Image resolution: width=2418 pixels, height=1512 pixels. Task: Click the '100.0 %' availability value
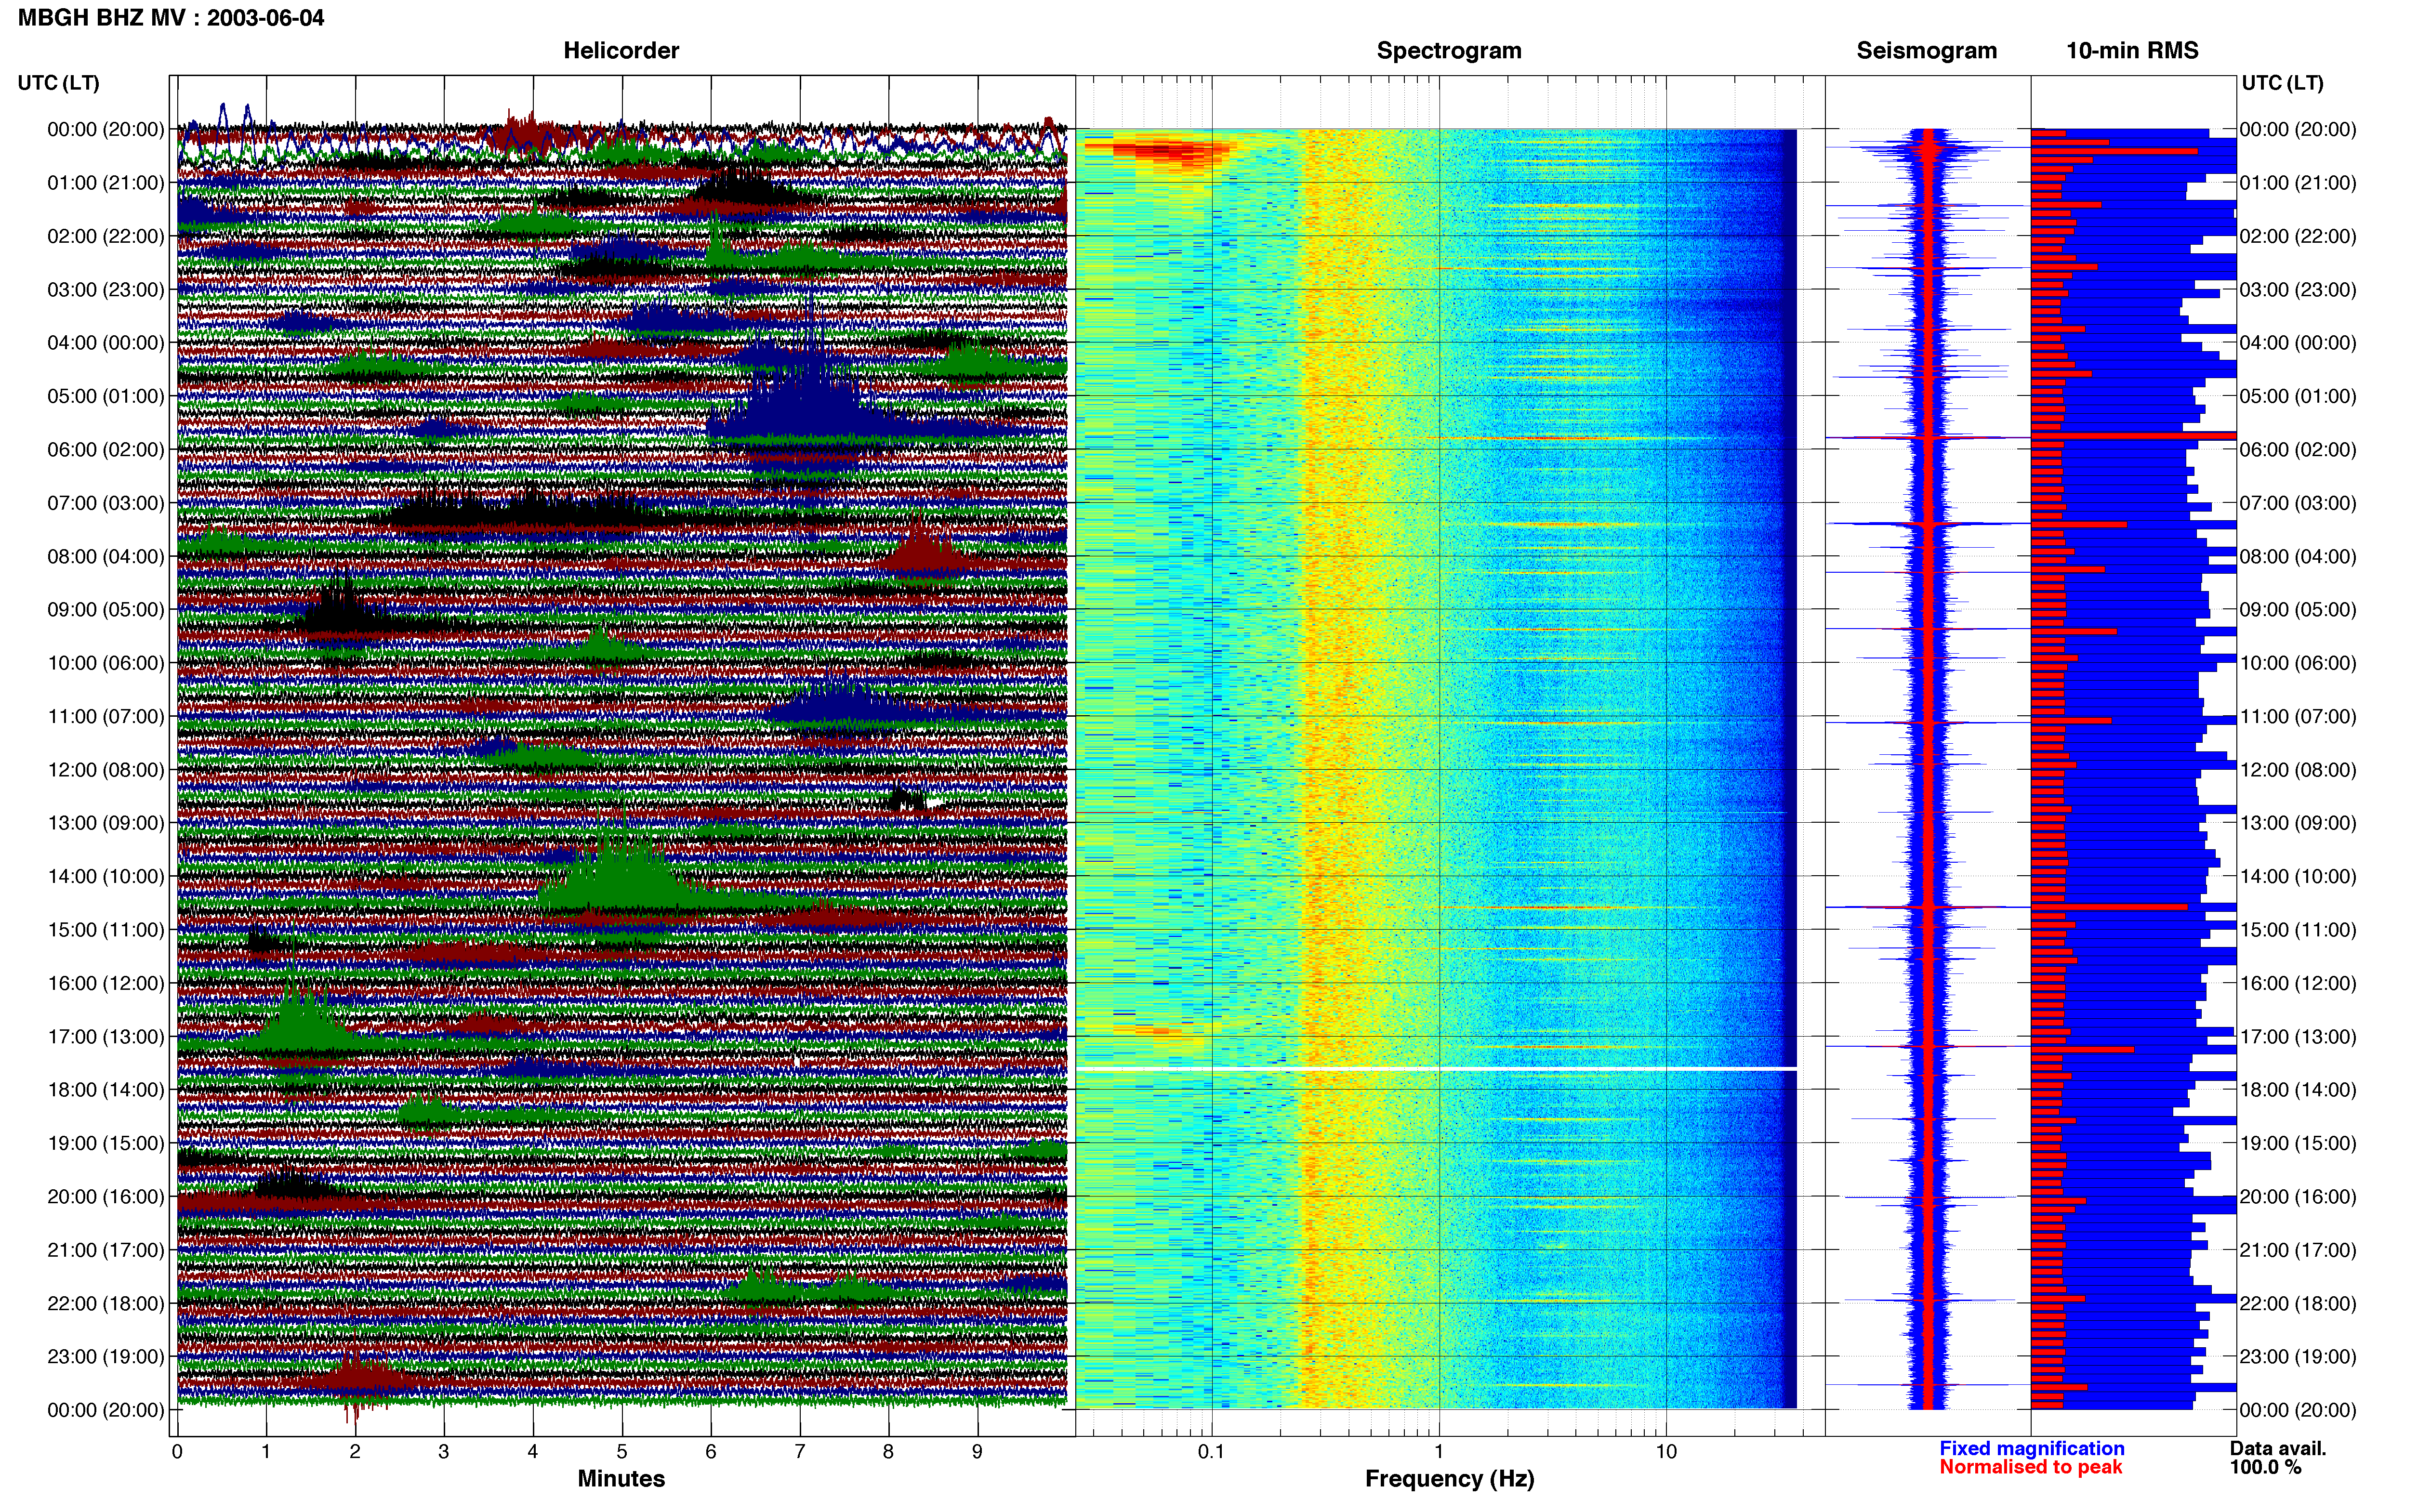[x=2265, y=1467]
